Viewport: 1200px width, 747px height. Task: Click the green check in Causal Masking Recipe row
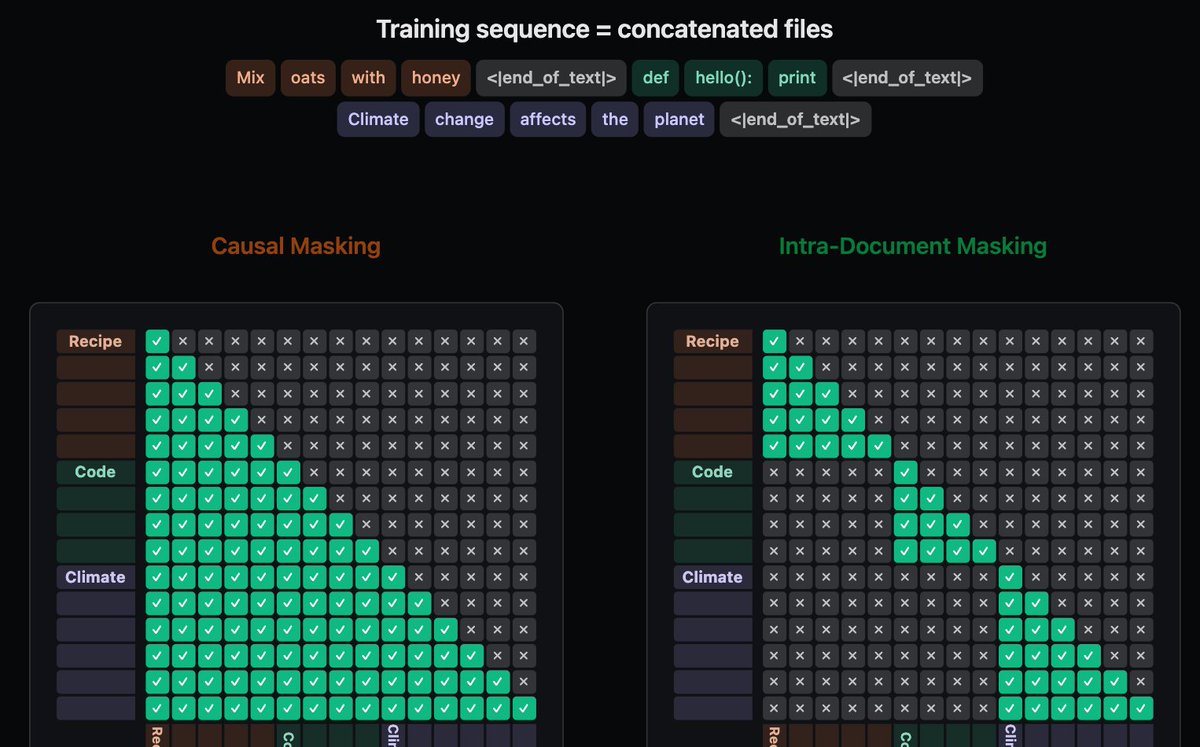tap(157, 341)
